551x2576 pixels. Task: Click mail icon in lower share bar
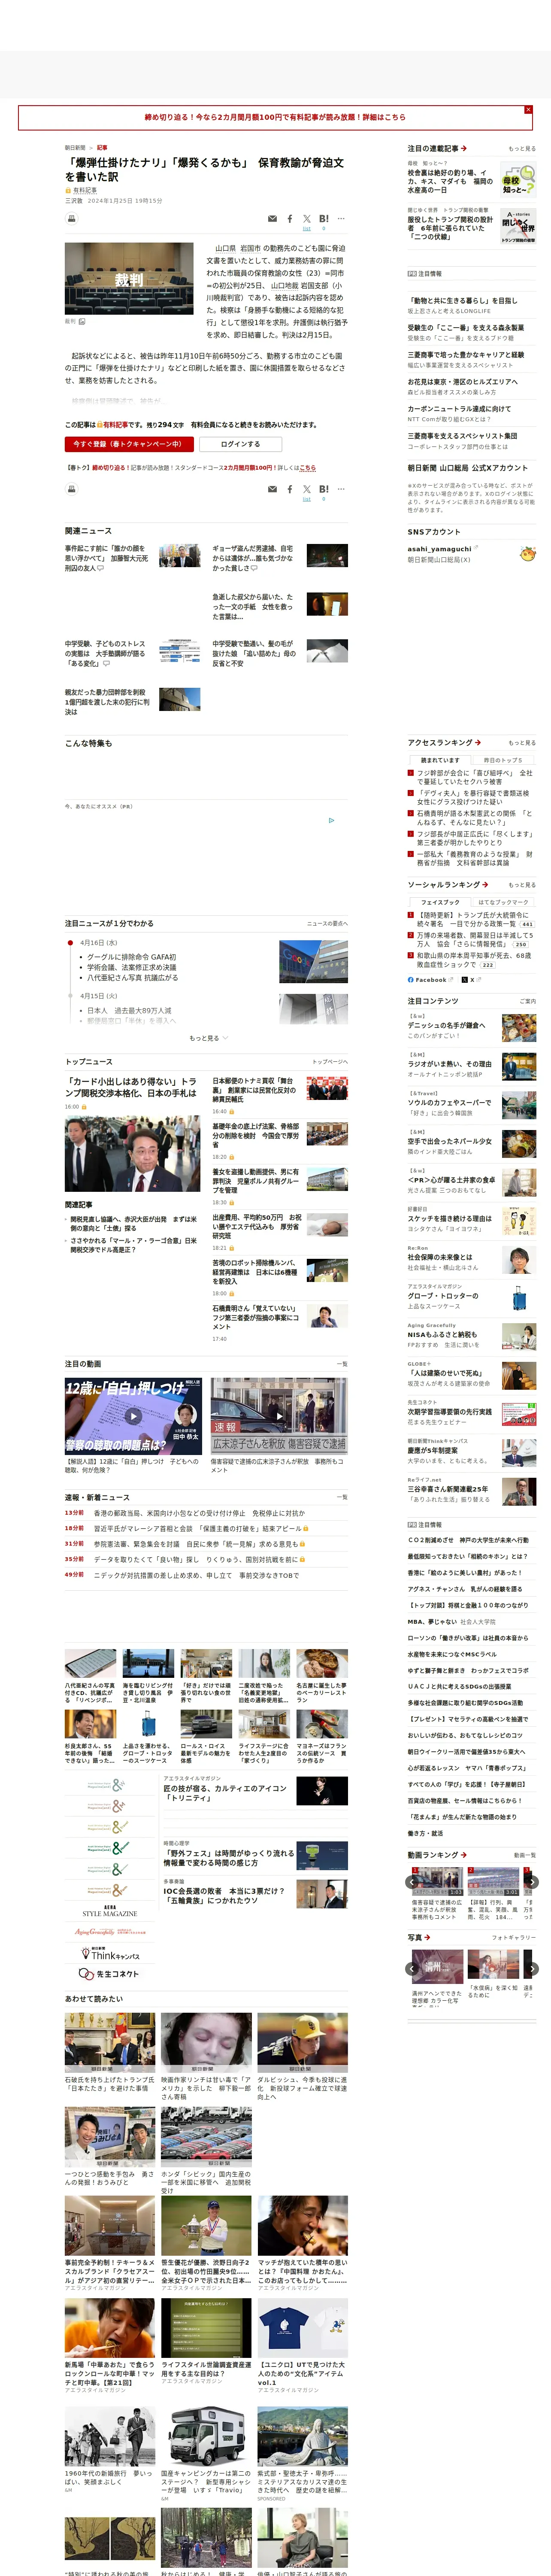272,489
